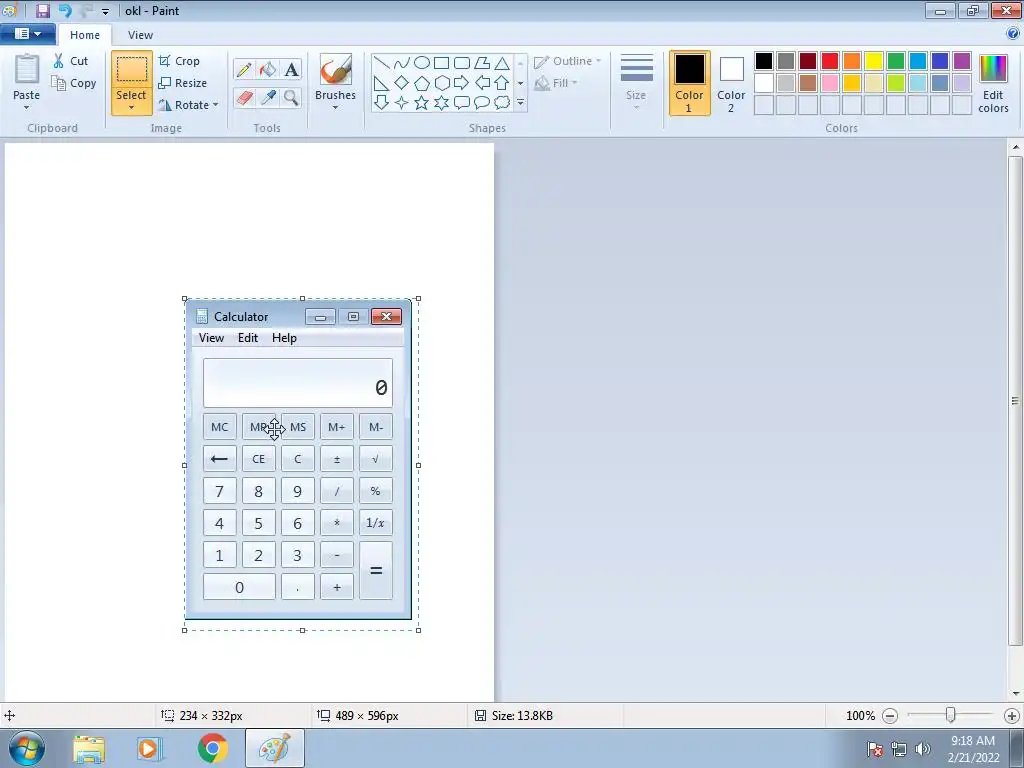This screenshot has height=768, width=1024.
Task: Choose the Oval shape
Action: (422, 63)
